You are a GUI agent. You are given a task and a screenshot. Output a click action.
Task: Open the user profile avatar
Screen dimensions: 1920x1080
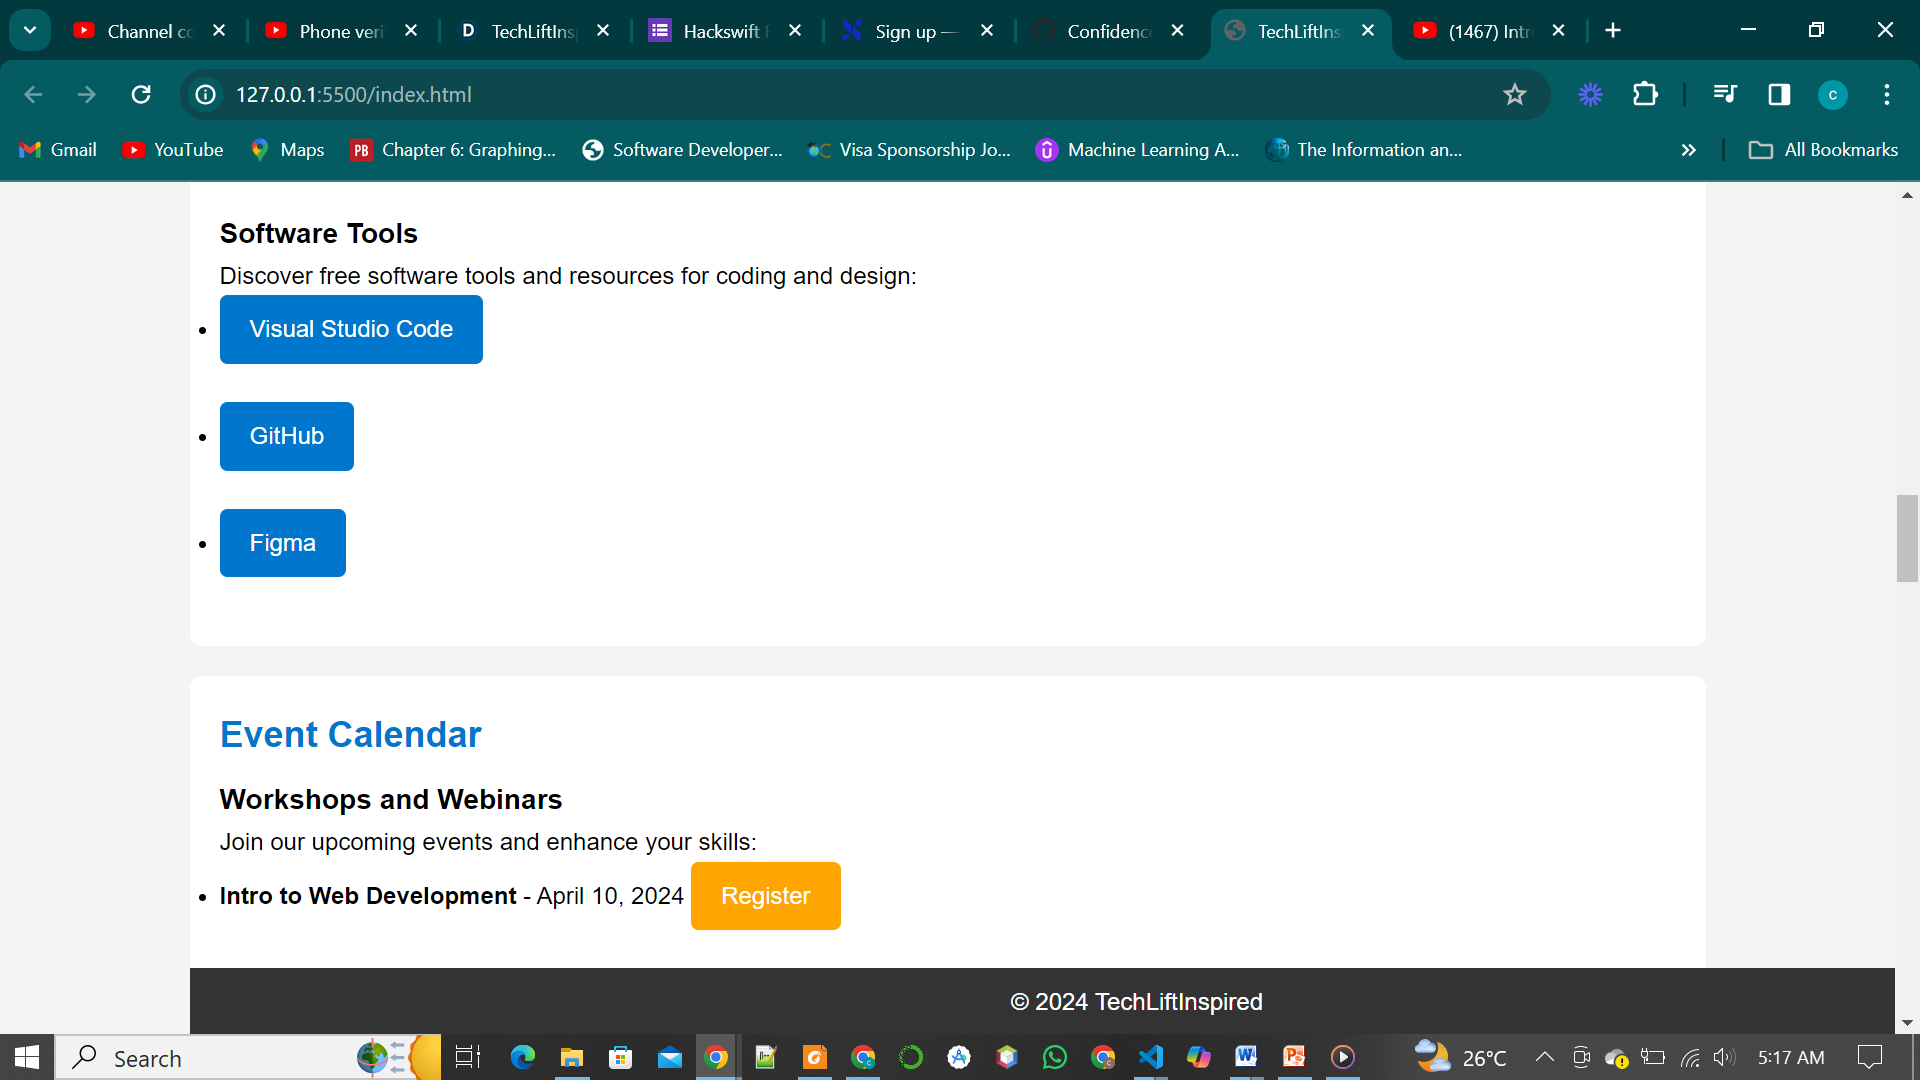point(1832,94)
